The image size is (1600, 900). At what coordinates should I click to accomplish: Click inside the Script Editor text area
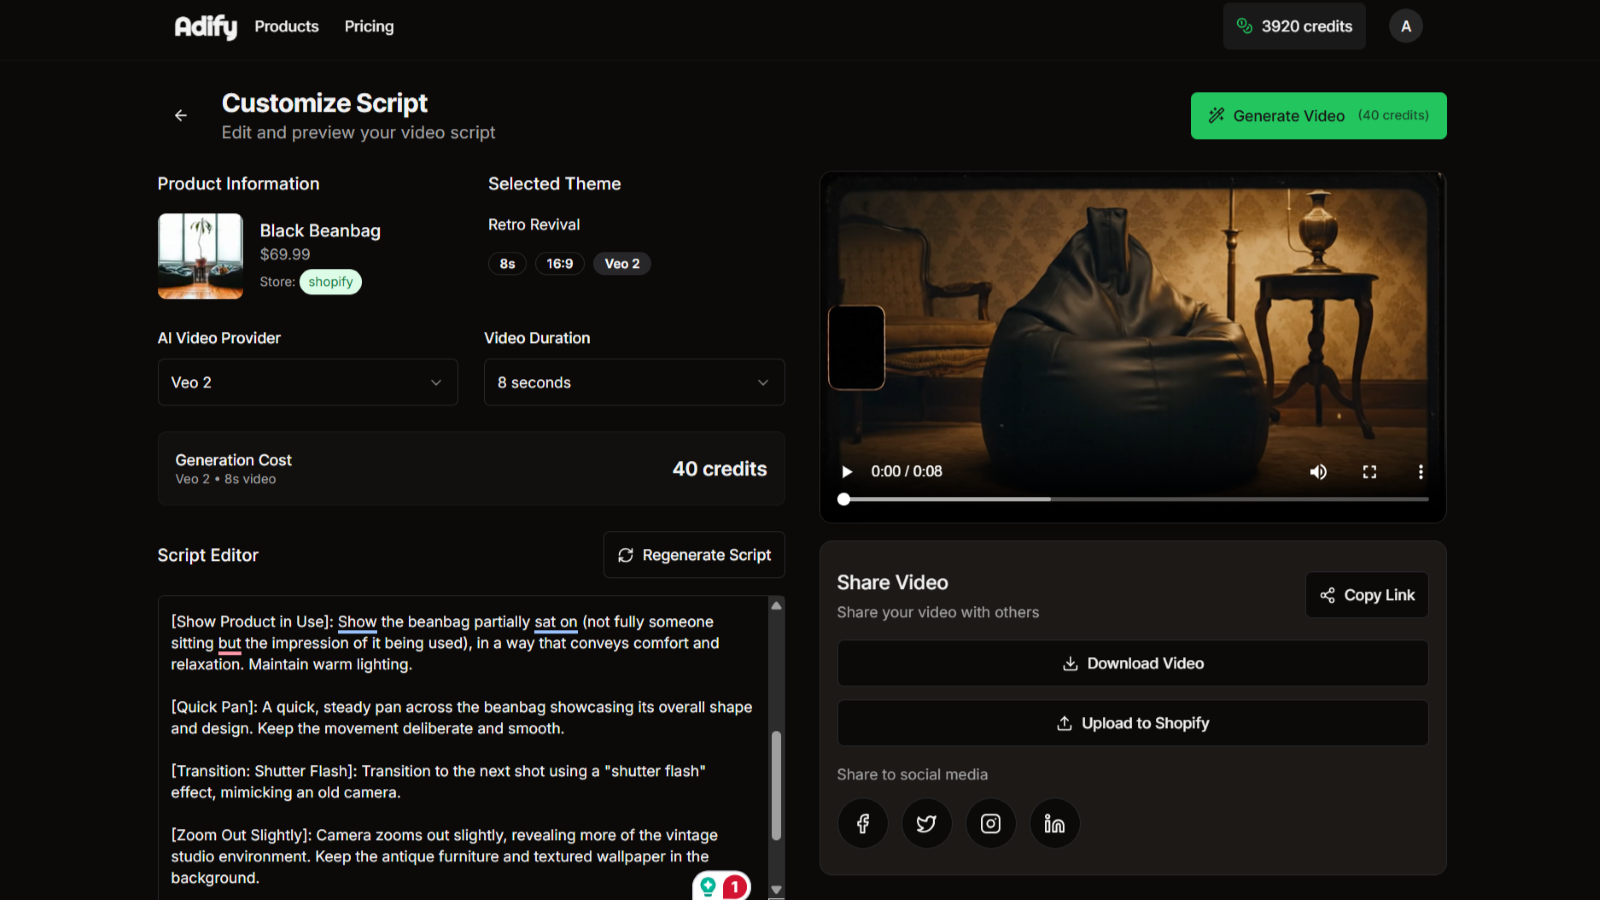(x=460, y=750)
